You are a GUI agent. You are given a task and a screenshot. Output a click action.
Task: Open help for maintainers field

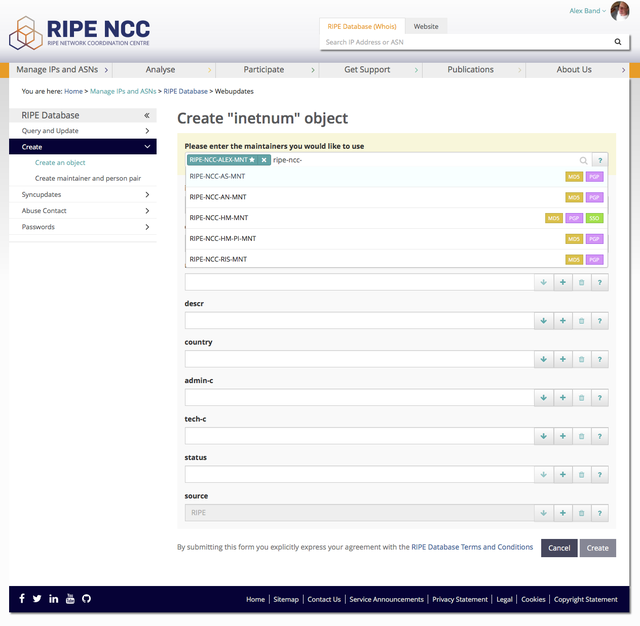tap(600, 160)
